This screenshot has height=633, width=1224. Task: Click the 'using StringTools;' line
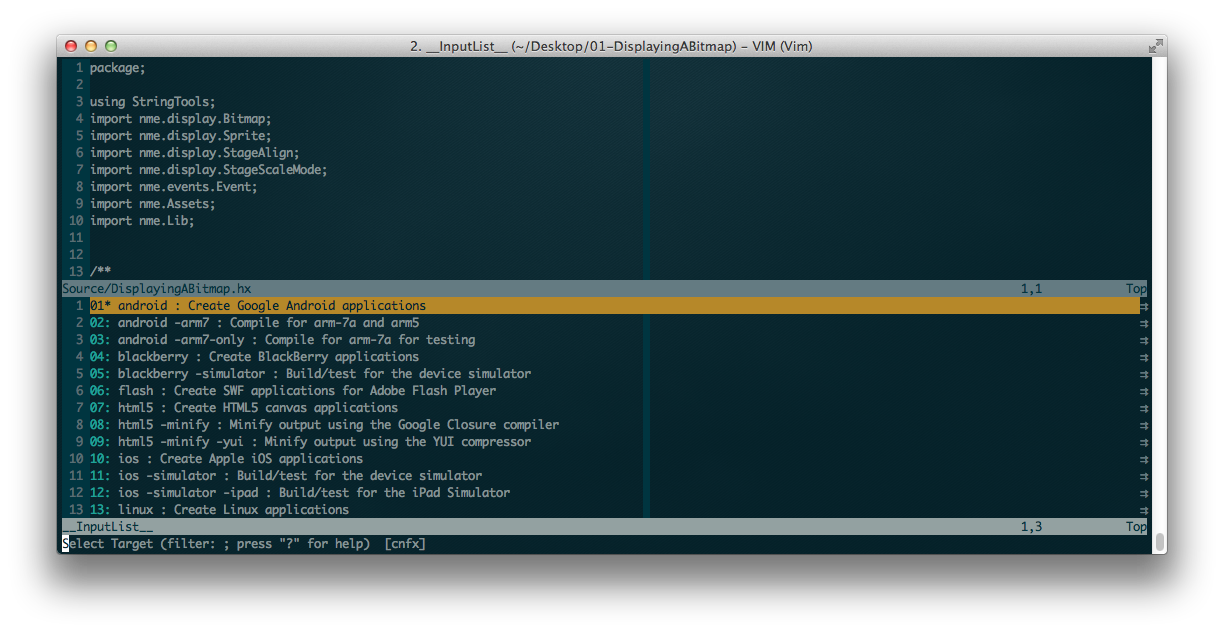coord(153,102)
